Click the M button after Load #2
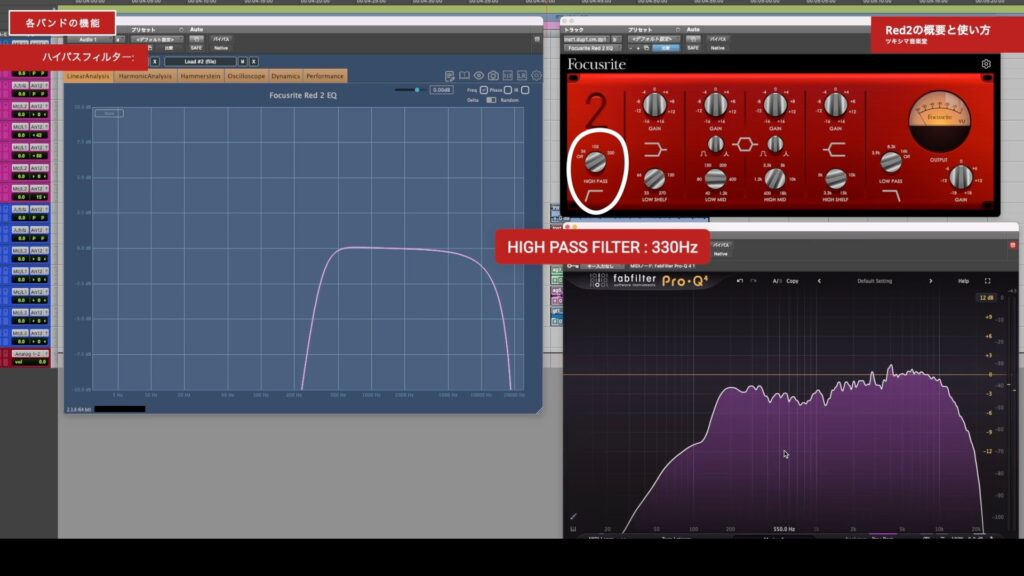This screenshot has height=576, width=1024. pos(242,61)
